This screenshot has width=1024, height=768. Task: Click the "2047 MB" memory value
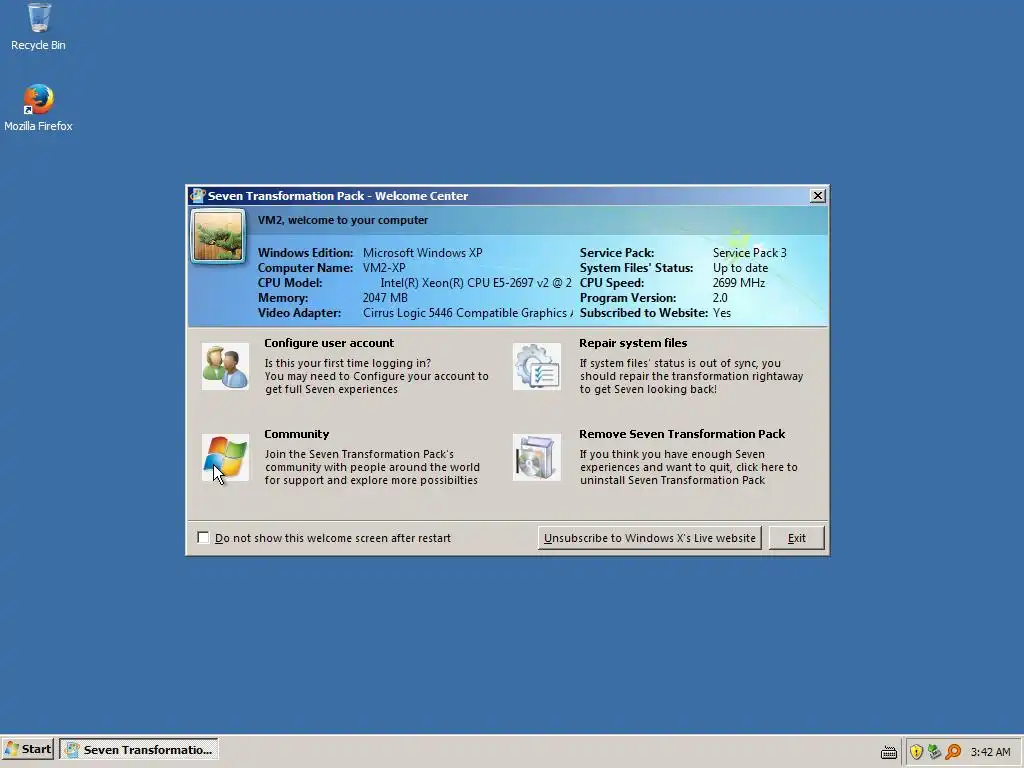385,298
